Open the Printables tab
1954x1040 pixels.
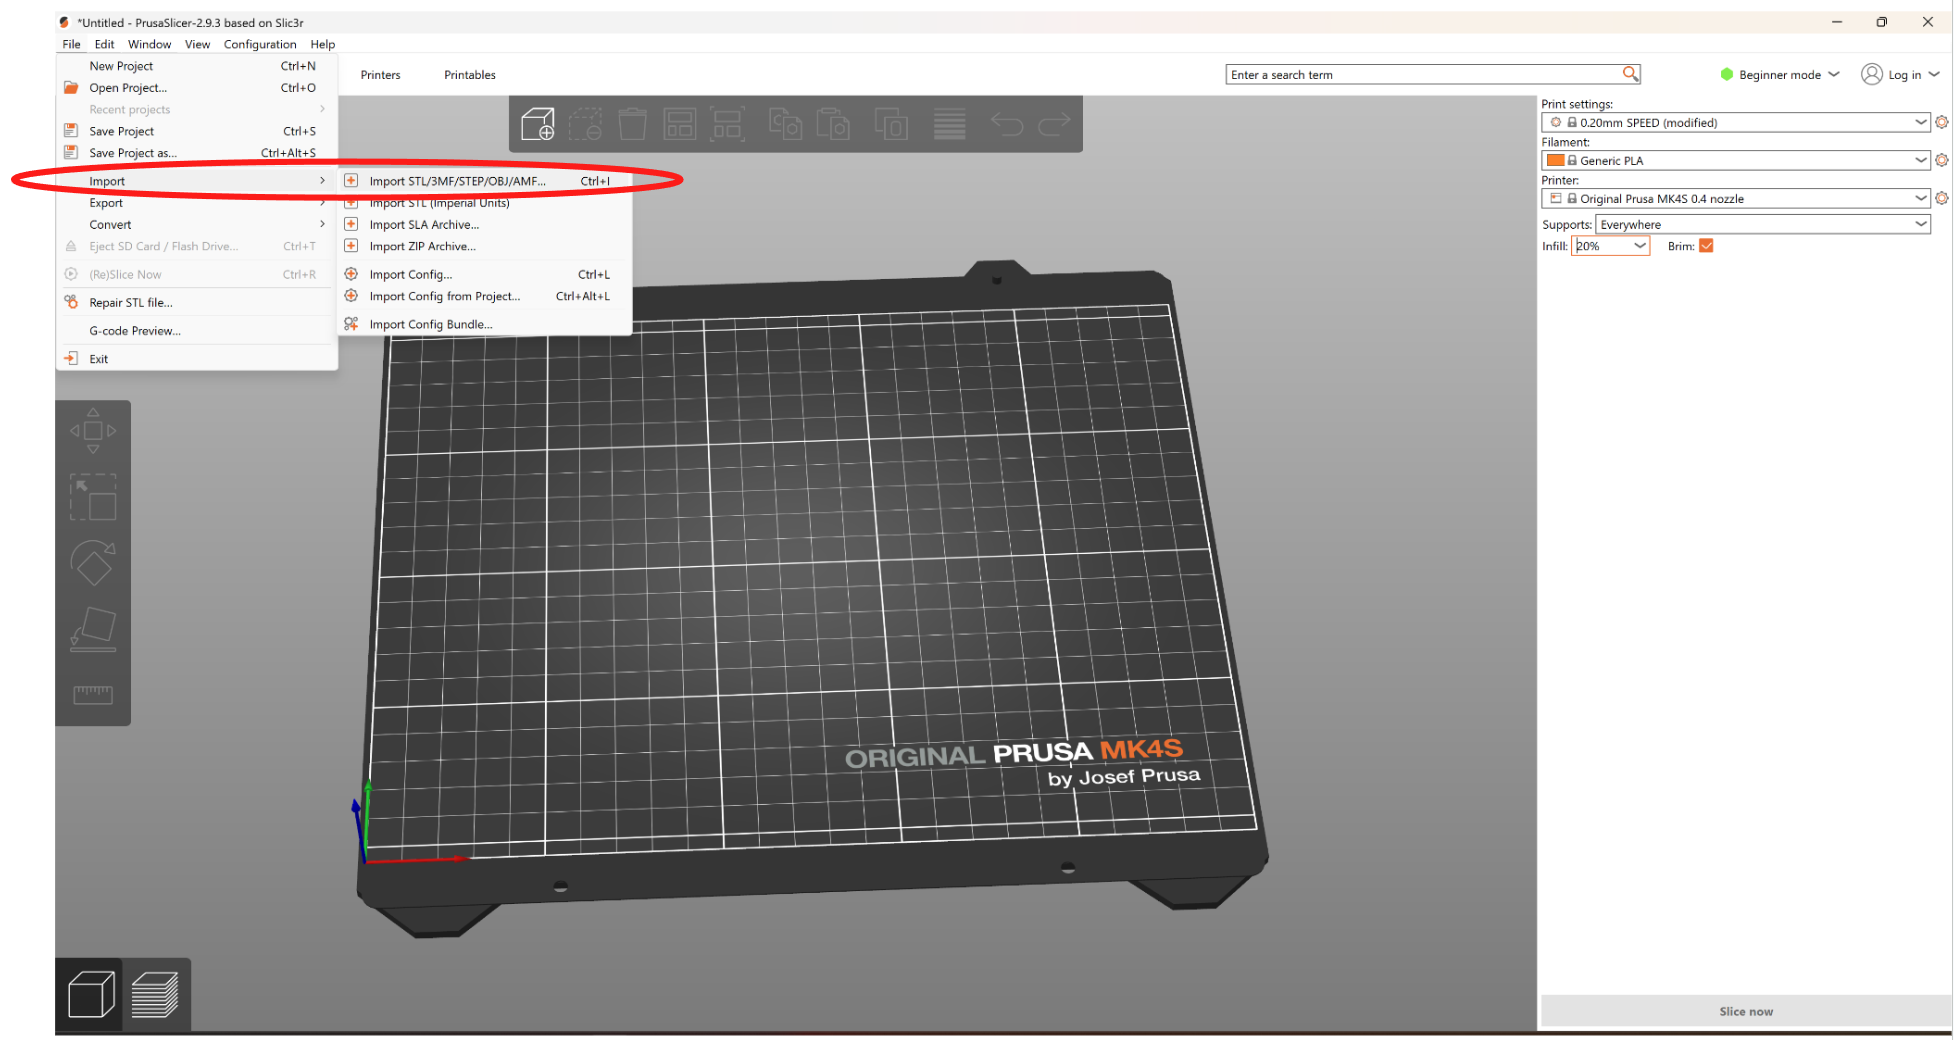click(x=469, y=75)
